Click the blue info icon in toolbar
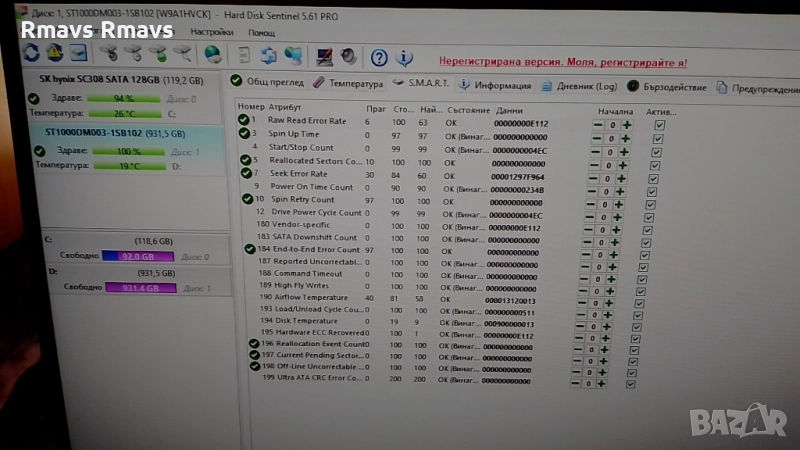Screen dimensions: 800x450 coord(404,57)
